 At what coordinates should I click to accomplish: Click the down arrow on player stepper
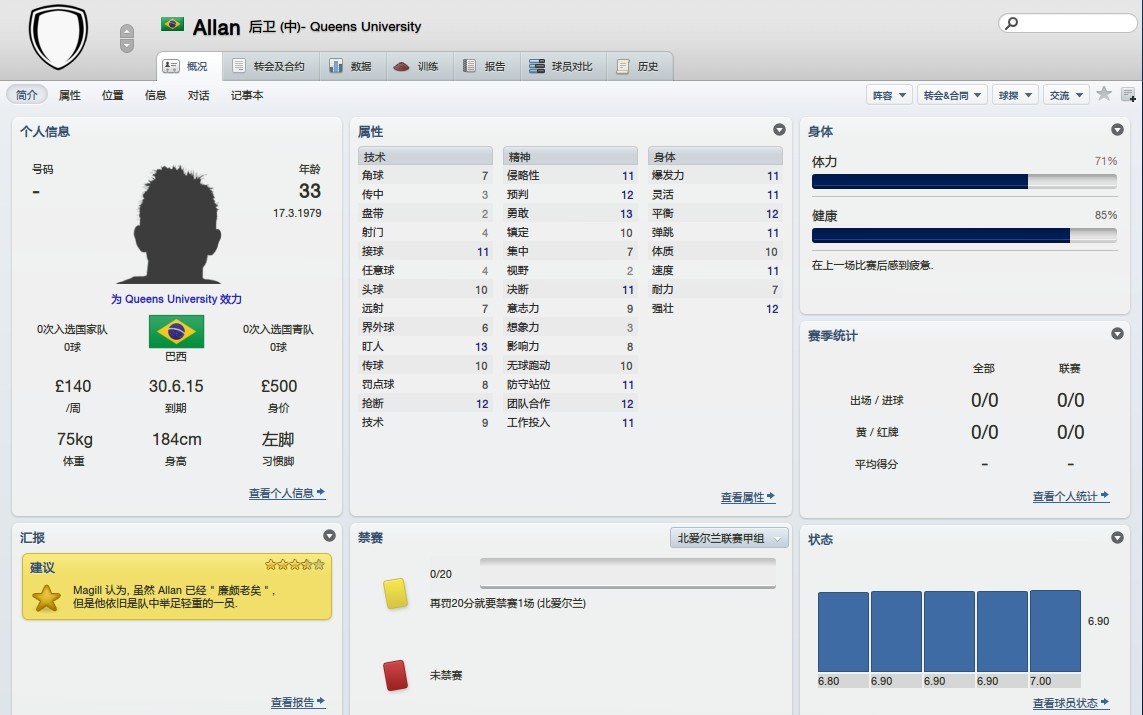tap(127, 45)
